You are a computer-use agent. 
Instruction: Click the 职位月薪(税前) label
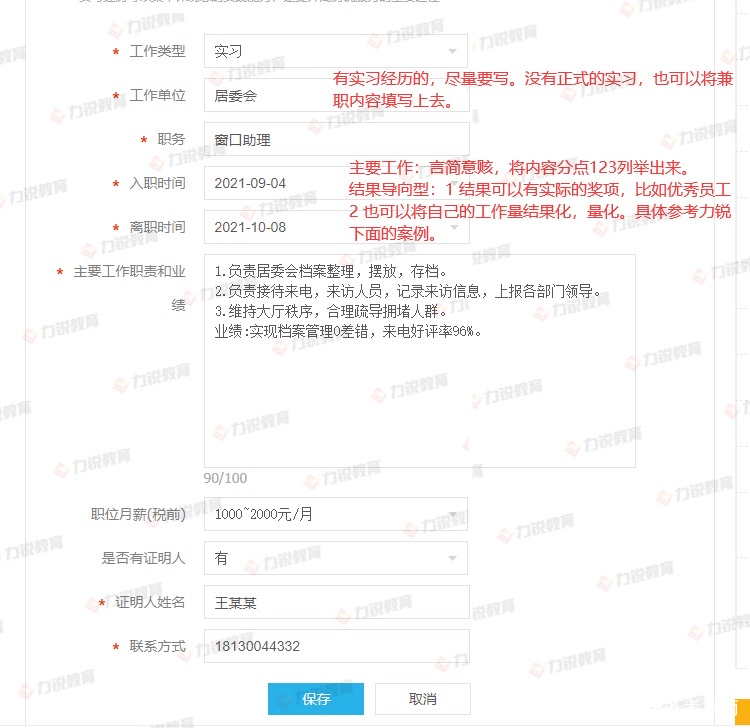click(138, 514)
